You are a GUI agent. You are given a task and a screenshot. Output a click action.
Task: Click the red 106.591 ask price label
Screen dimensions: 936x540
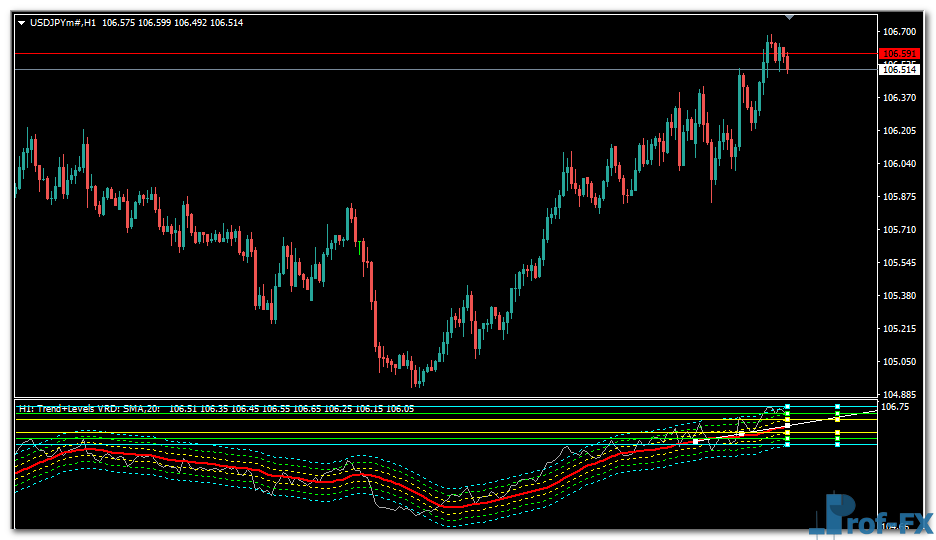(x=899, y=54)
